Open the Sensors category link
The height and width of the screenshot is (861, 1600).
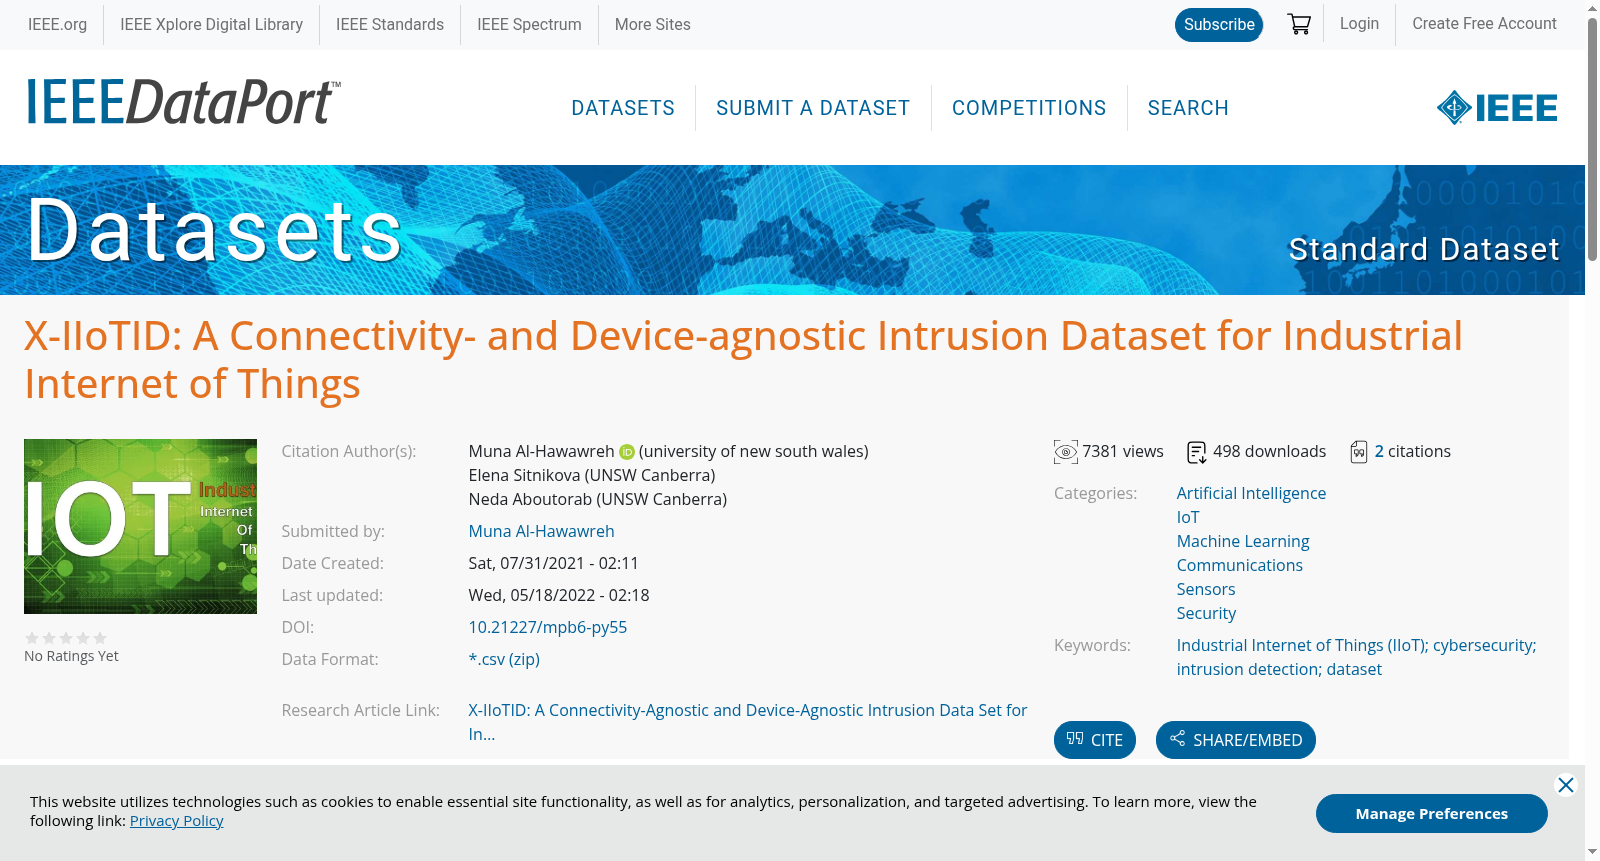click(x=1206, y=590)
